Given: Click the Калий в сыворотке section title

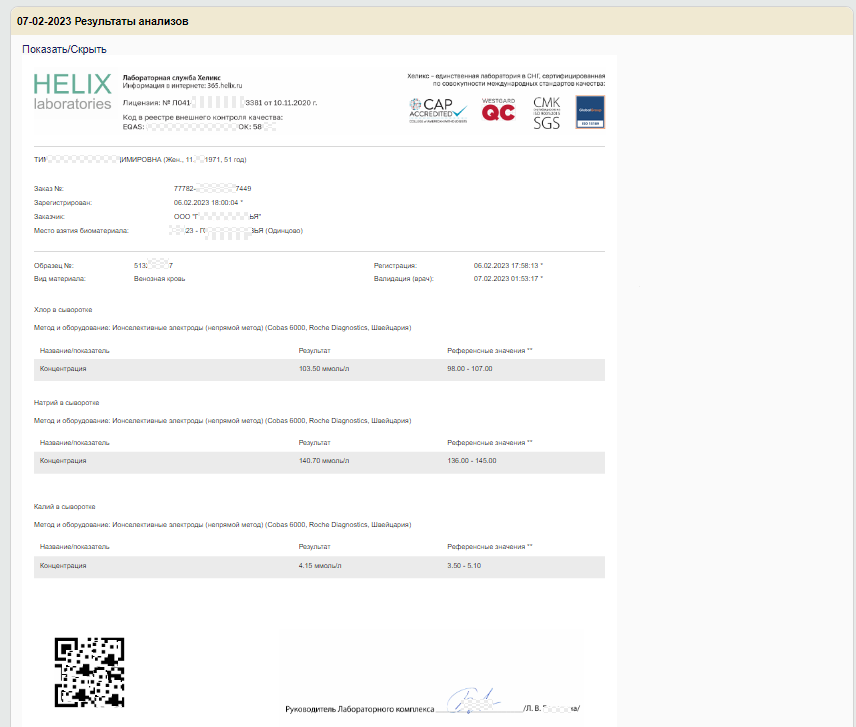Looking at the screenshot, I should pos(64,507).
